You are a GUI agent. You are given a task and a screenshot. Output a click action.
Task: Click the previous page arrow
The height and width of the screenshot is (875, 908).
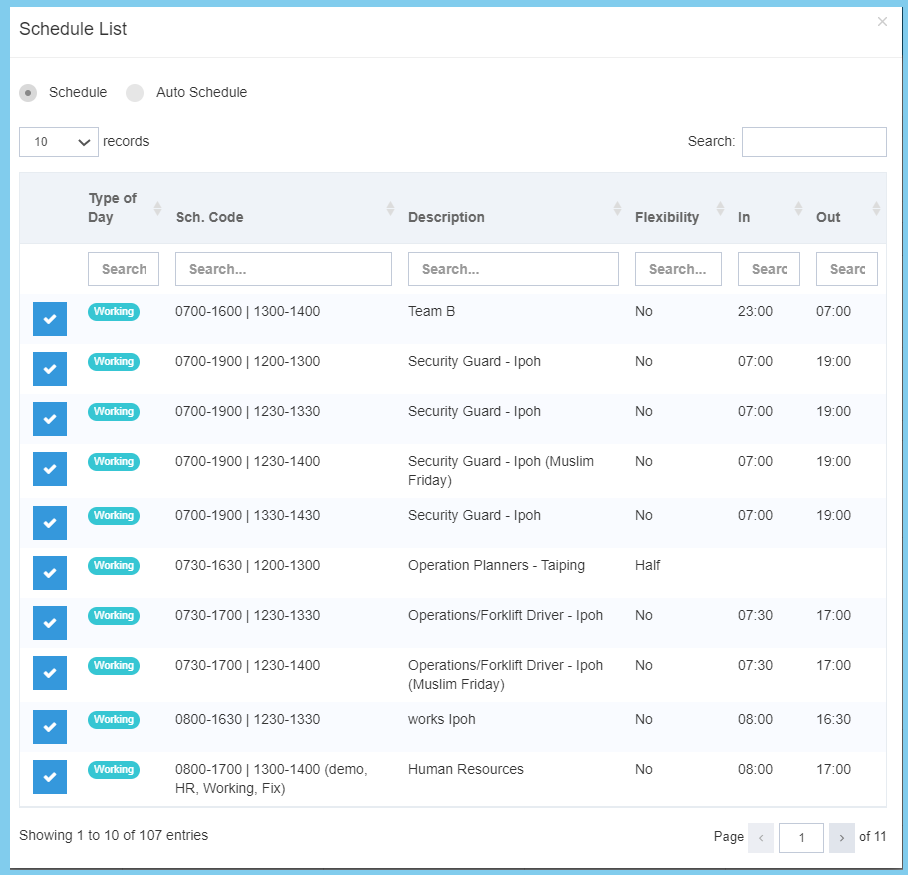[761, 837]
